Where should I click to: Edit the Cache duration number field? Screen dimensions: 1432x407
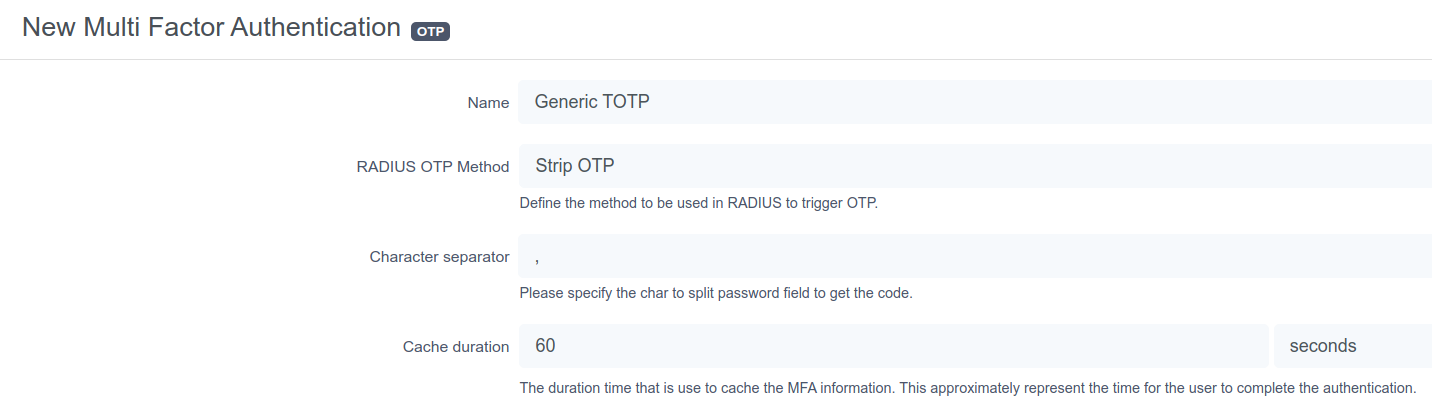893,346
